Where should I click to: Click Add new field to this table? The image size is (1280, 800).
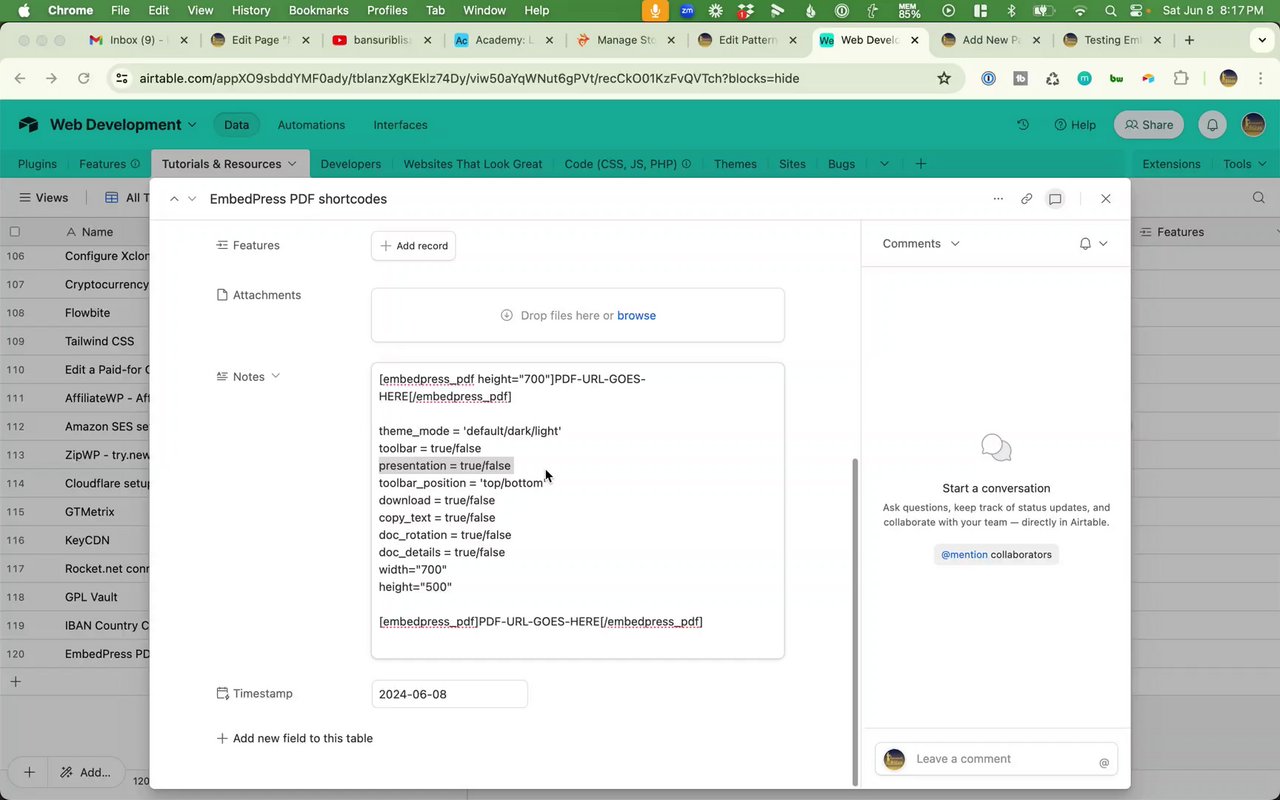coord(294,738)
